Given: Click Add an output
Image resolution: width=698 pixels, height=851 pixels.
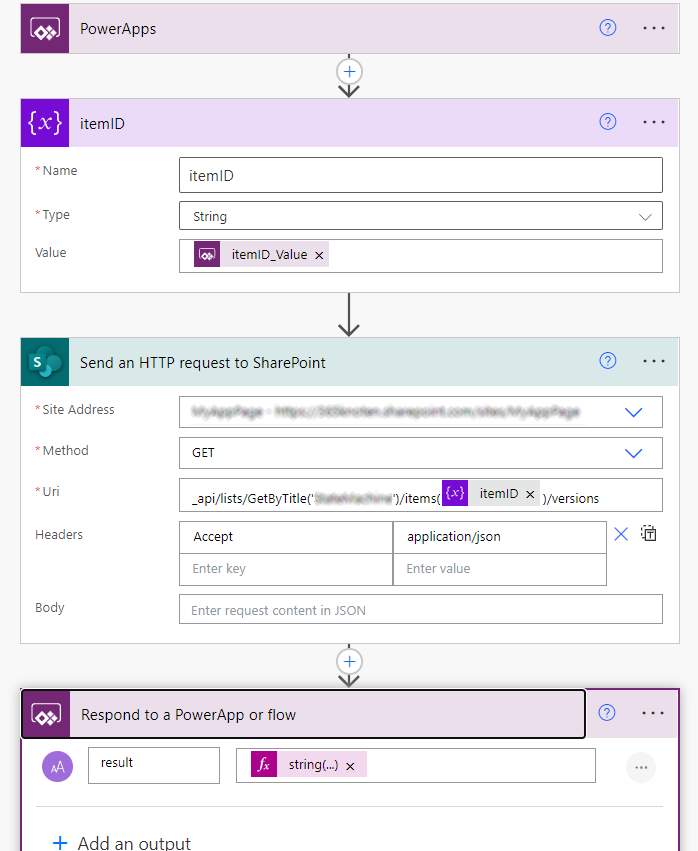Looking at the screenshot, I should pyautogui.click(x=122, y=843).
